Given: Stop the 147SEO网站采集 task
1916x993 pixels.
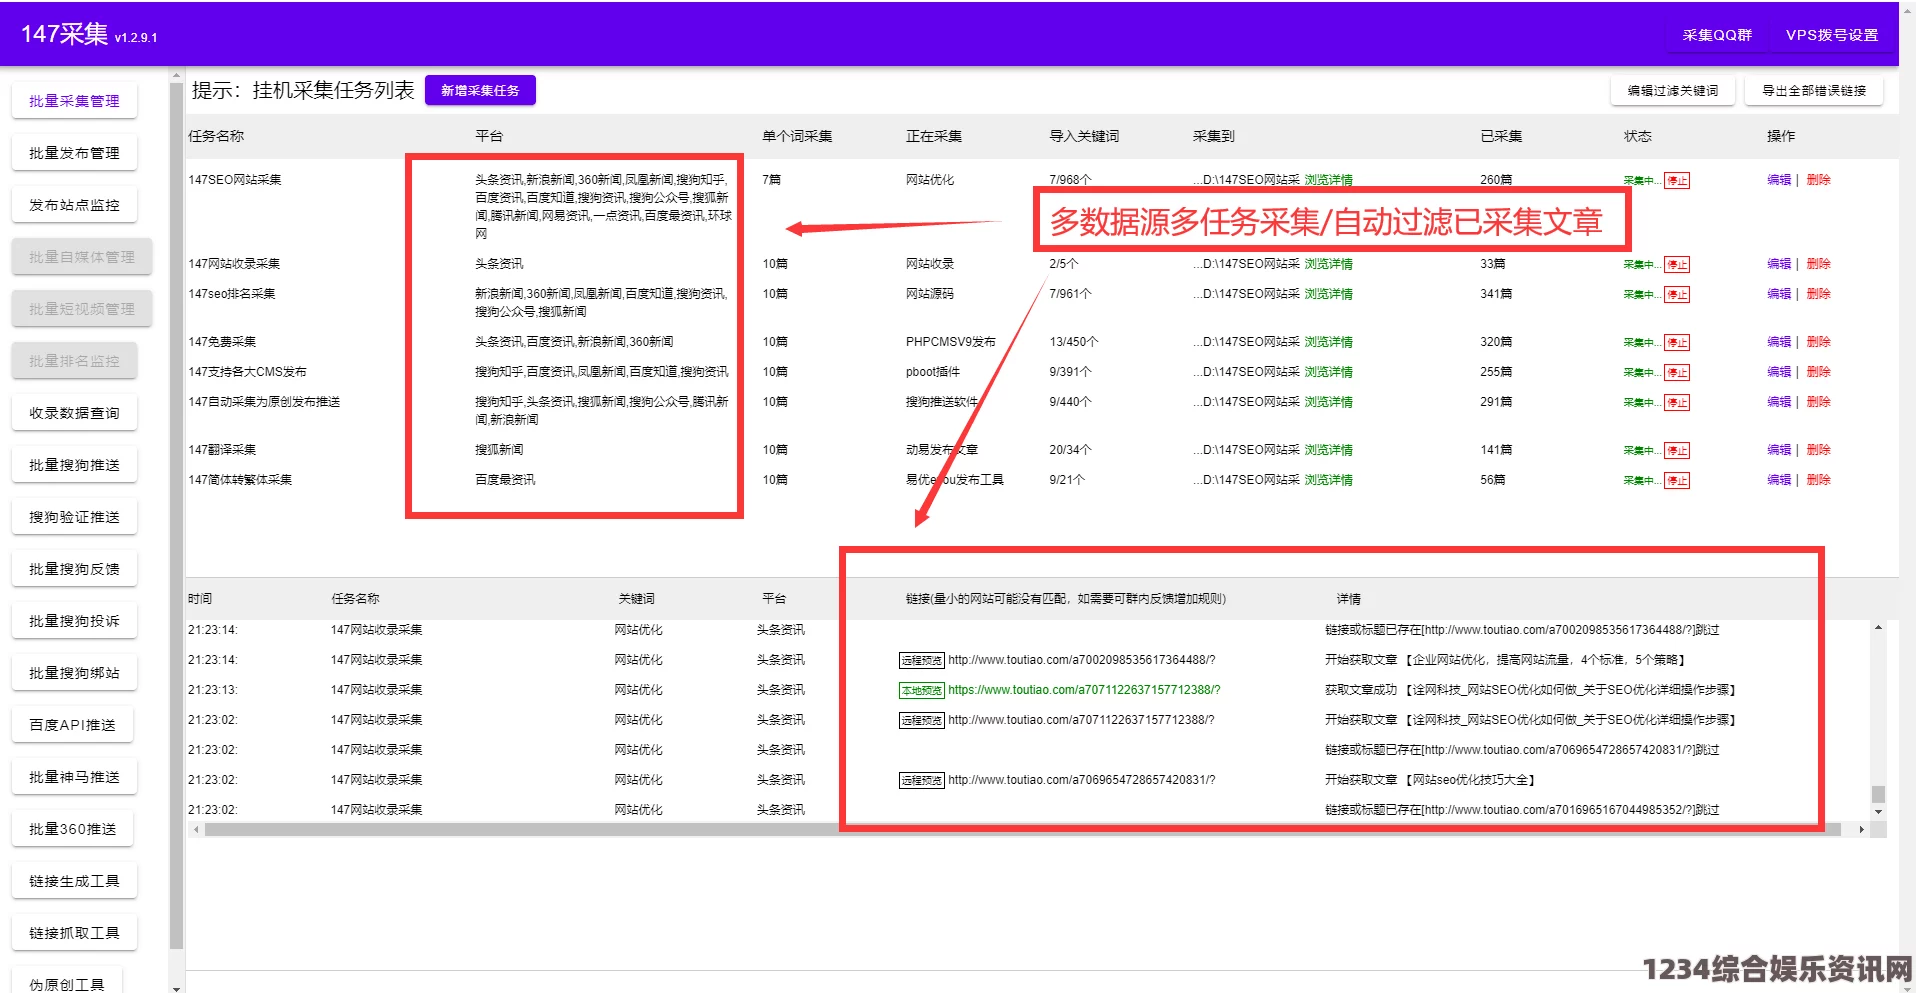Looking at the screenshot, I should (1677, 181).
